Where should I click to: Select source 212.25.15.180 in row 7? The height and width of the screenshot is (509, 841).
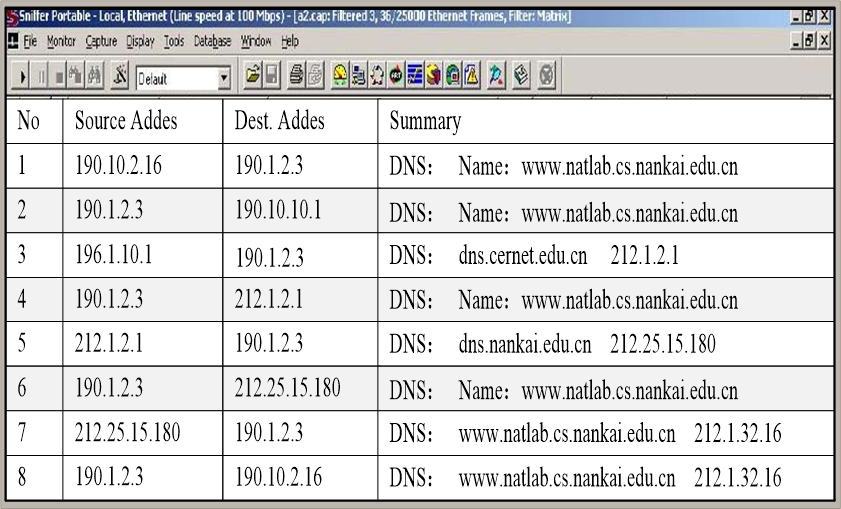(x=127, y=432)
